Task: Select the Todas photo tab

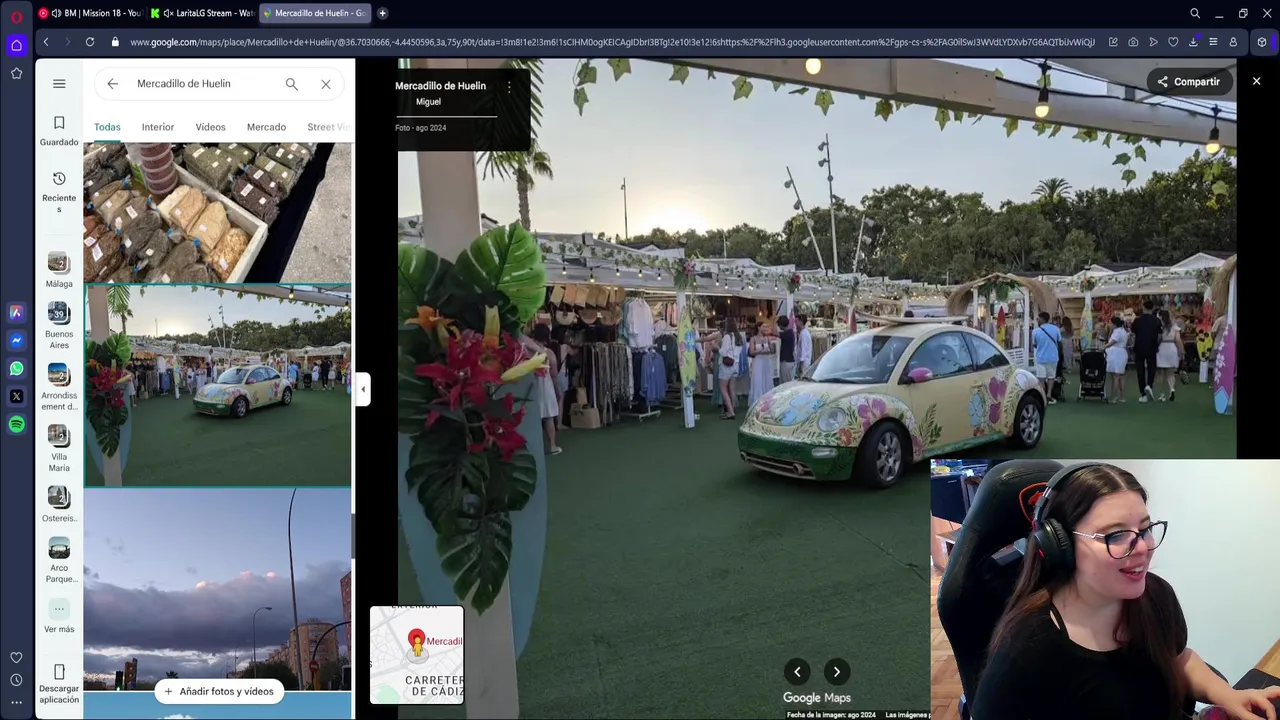Action: pos(107,127)
